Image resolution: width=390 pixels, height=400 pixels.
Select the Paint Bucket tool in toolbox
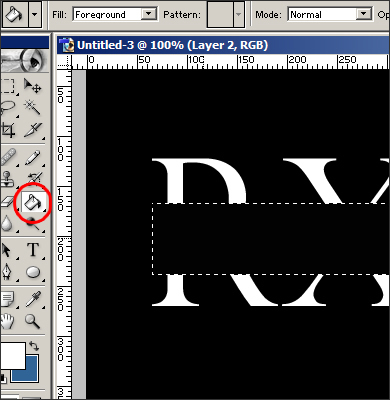pos(33,202)
